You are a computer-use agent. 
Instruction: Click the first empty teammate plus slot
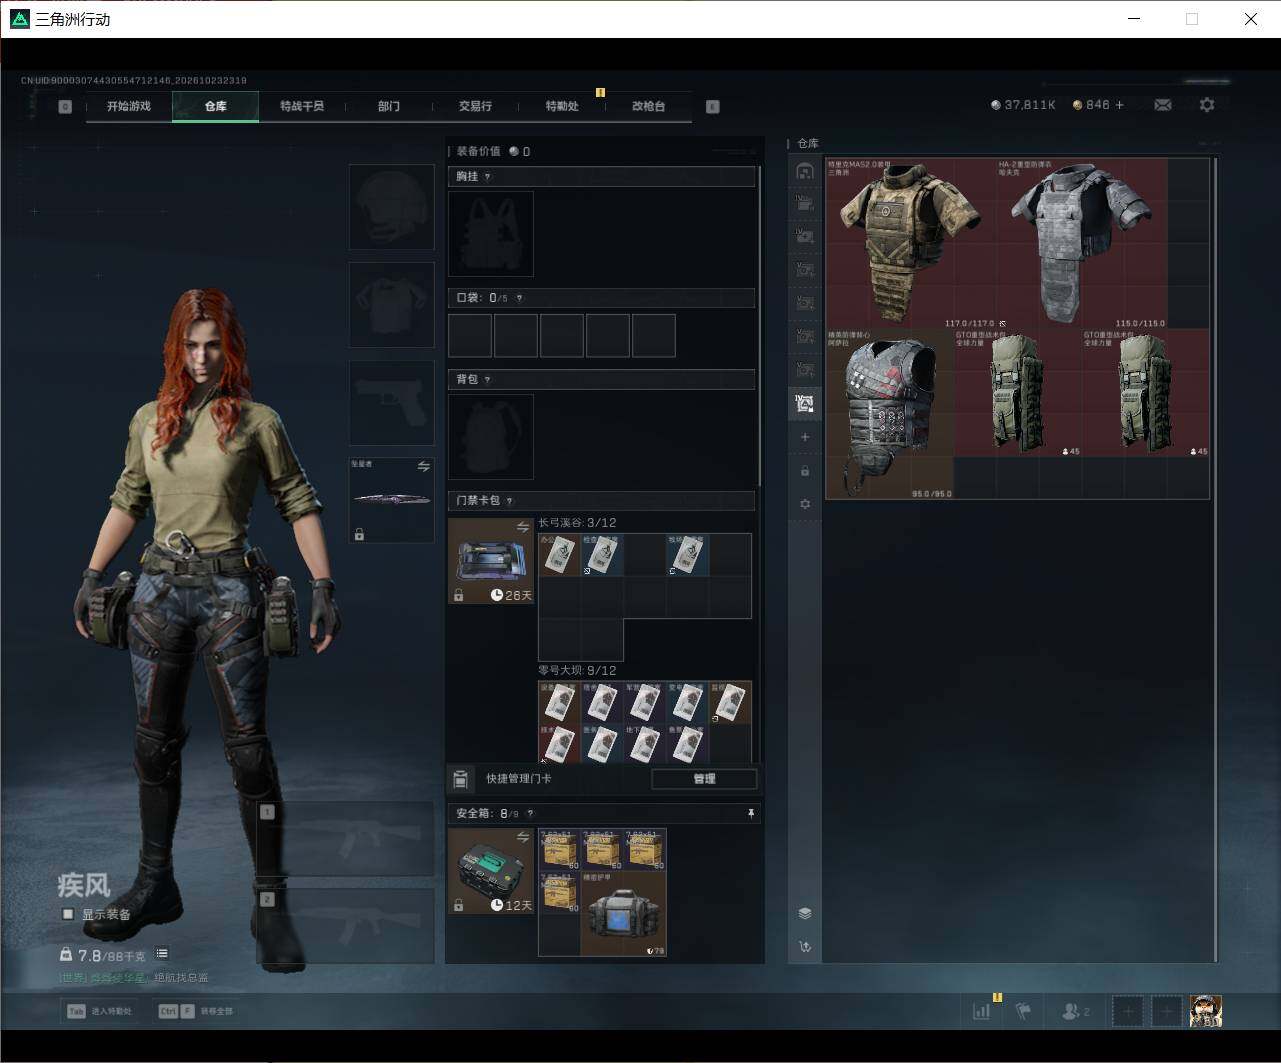coord(1128,1011)
